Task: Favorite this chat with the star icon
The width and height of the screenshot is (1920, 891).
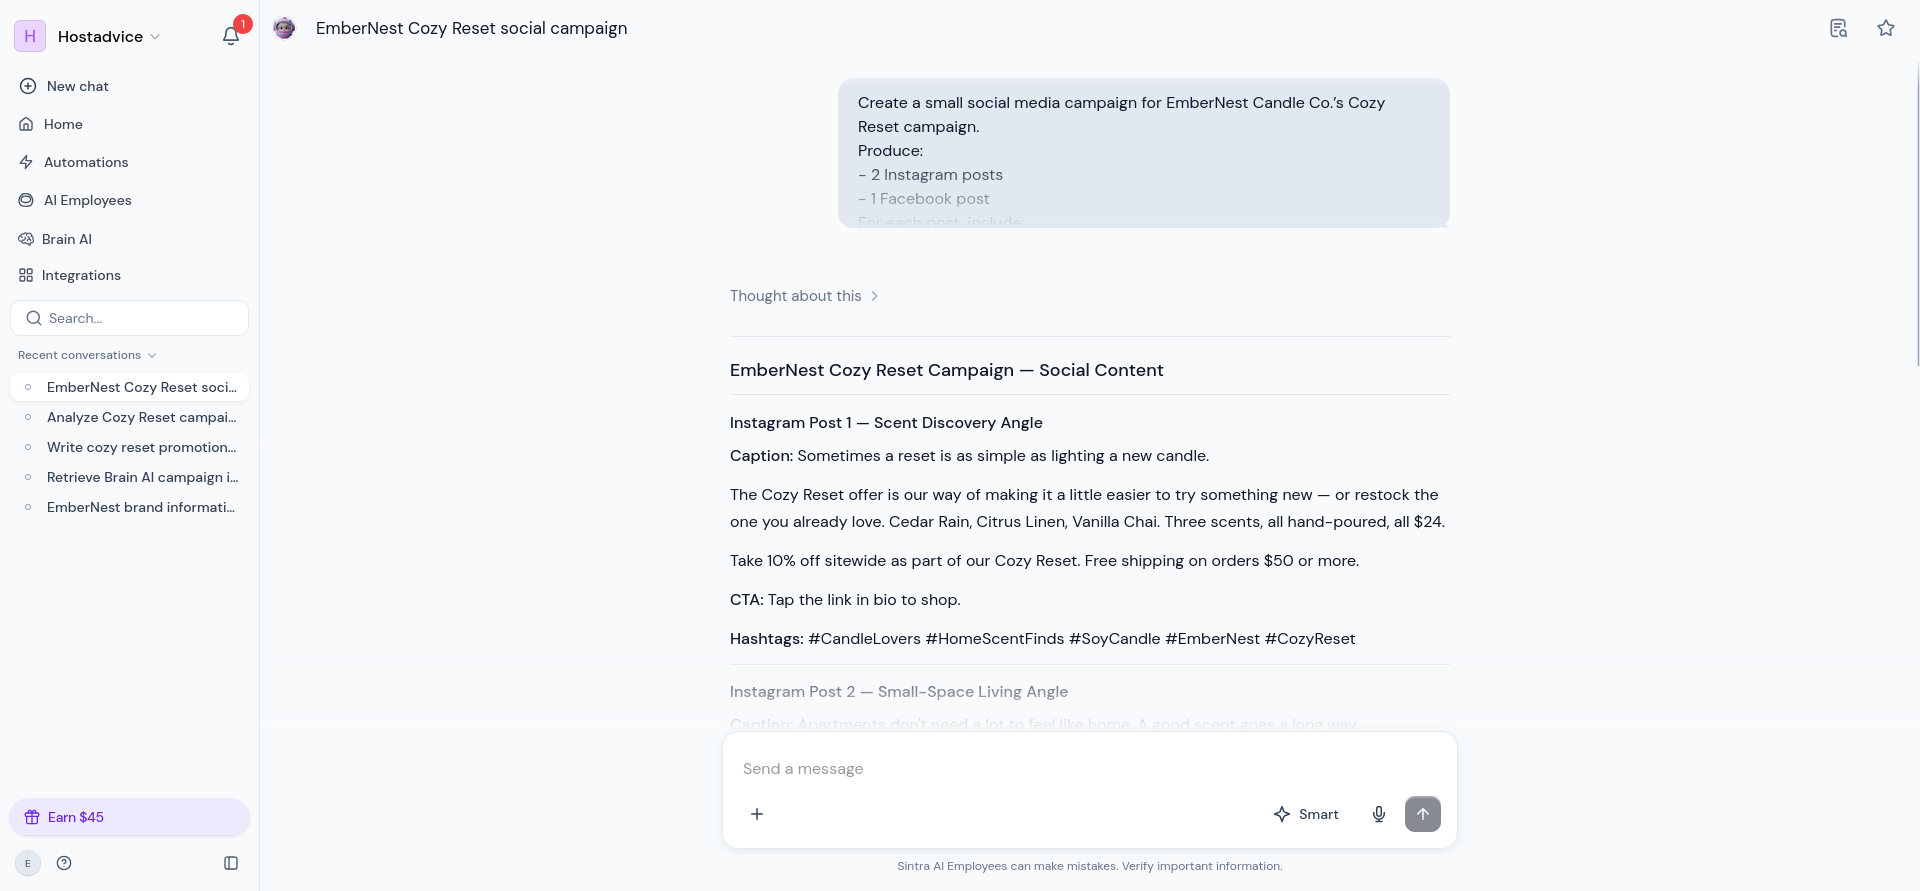Action: [1886, 28]
